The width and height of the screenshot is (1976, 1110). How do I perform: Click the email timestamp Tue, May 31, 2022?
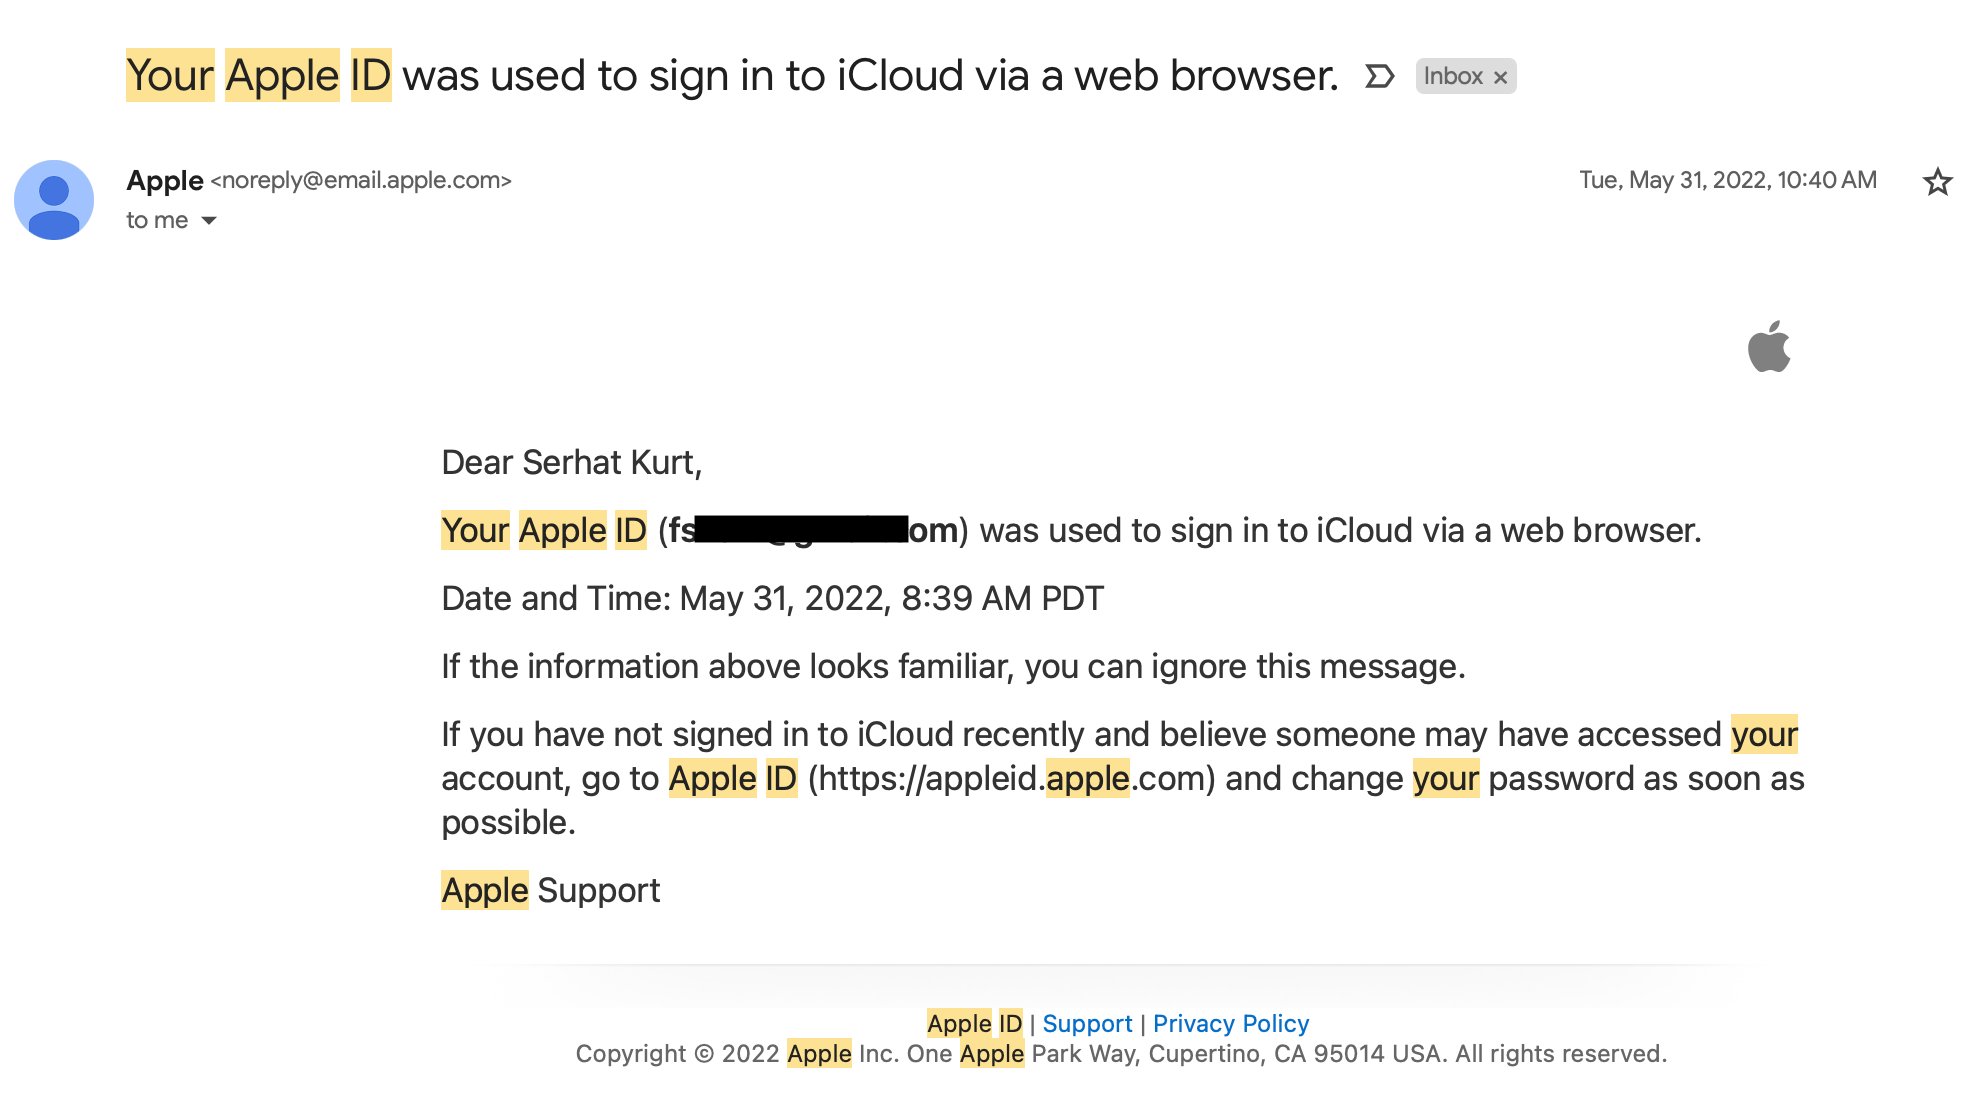click(1728, 180)
